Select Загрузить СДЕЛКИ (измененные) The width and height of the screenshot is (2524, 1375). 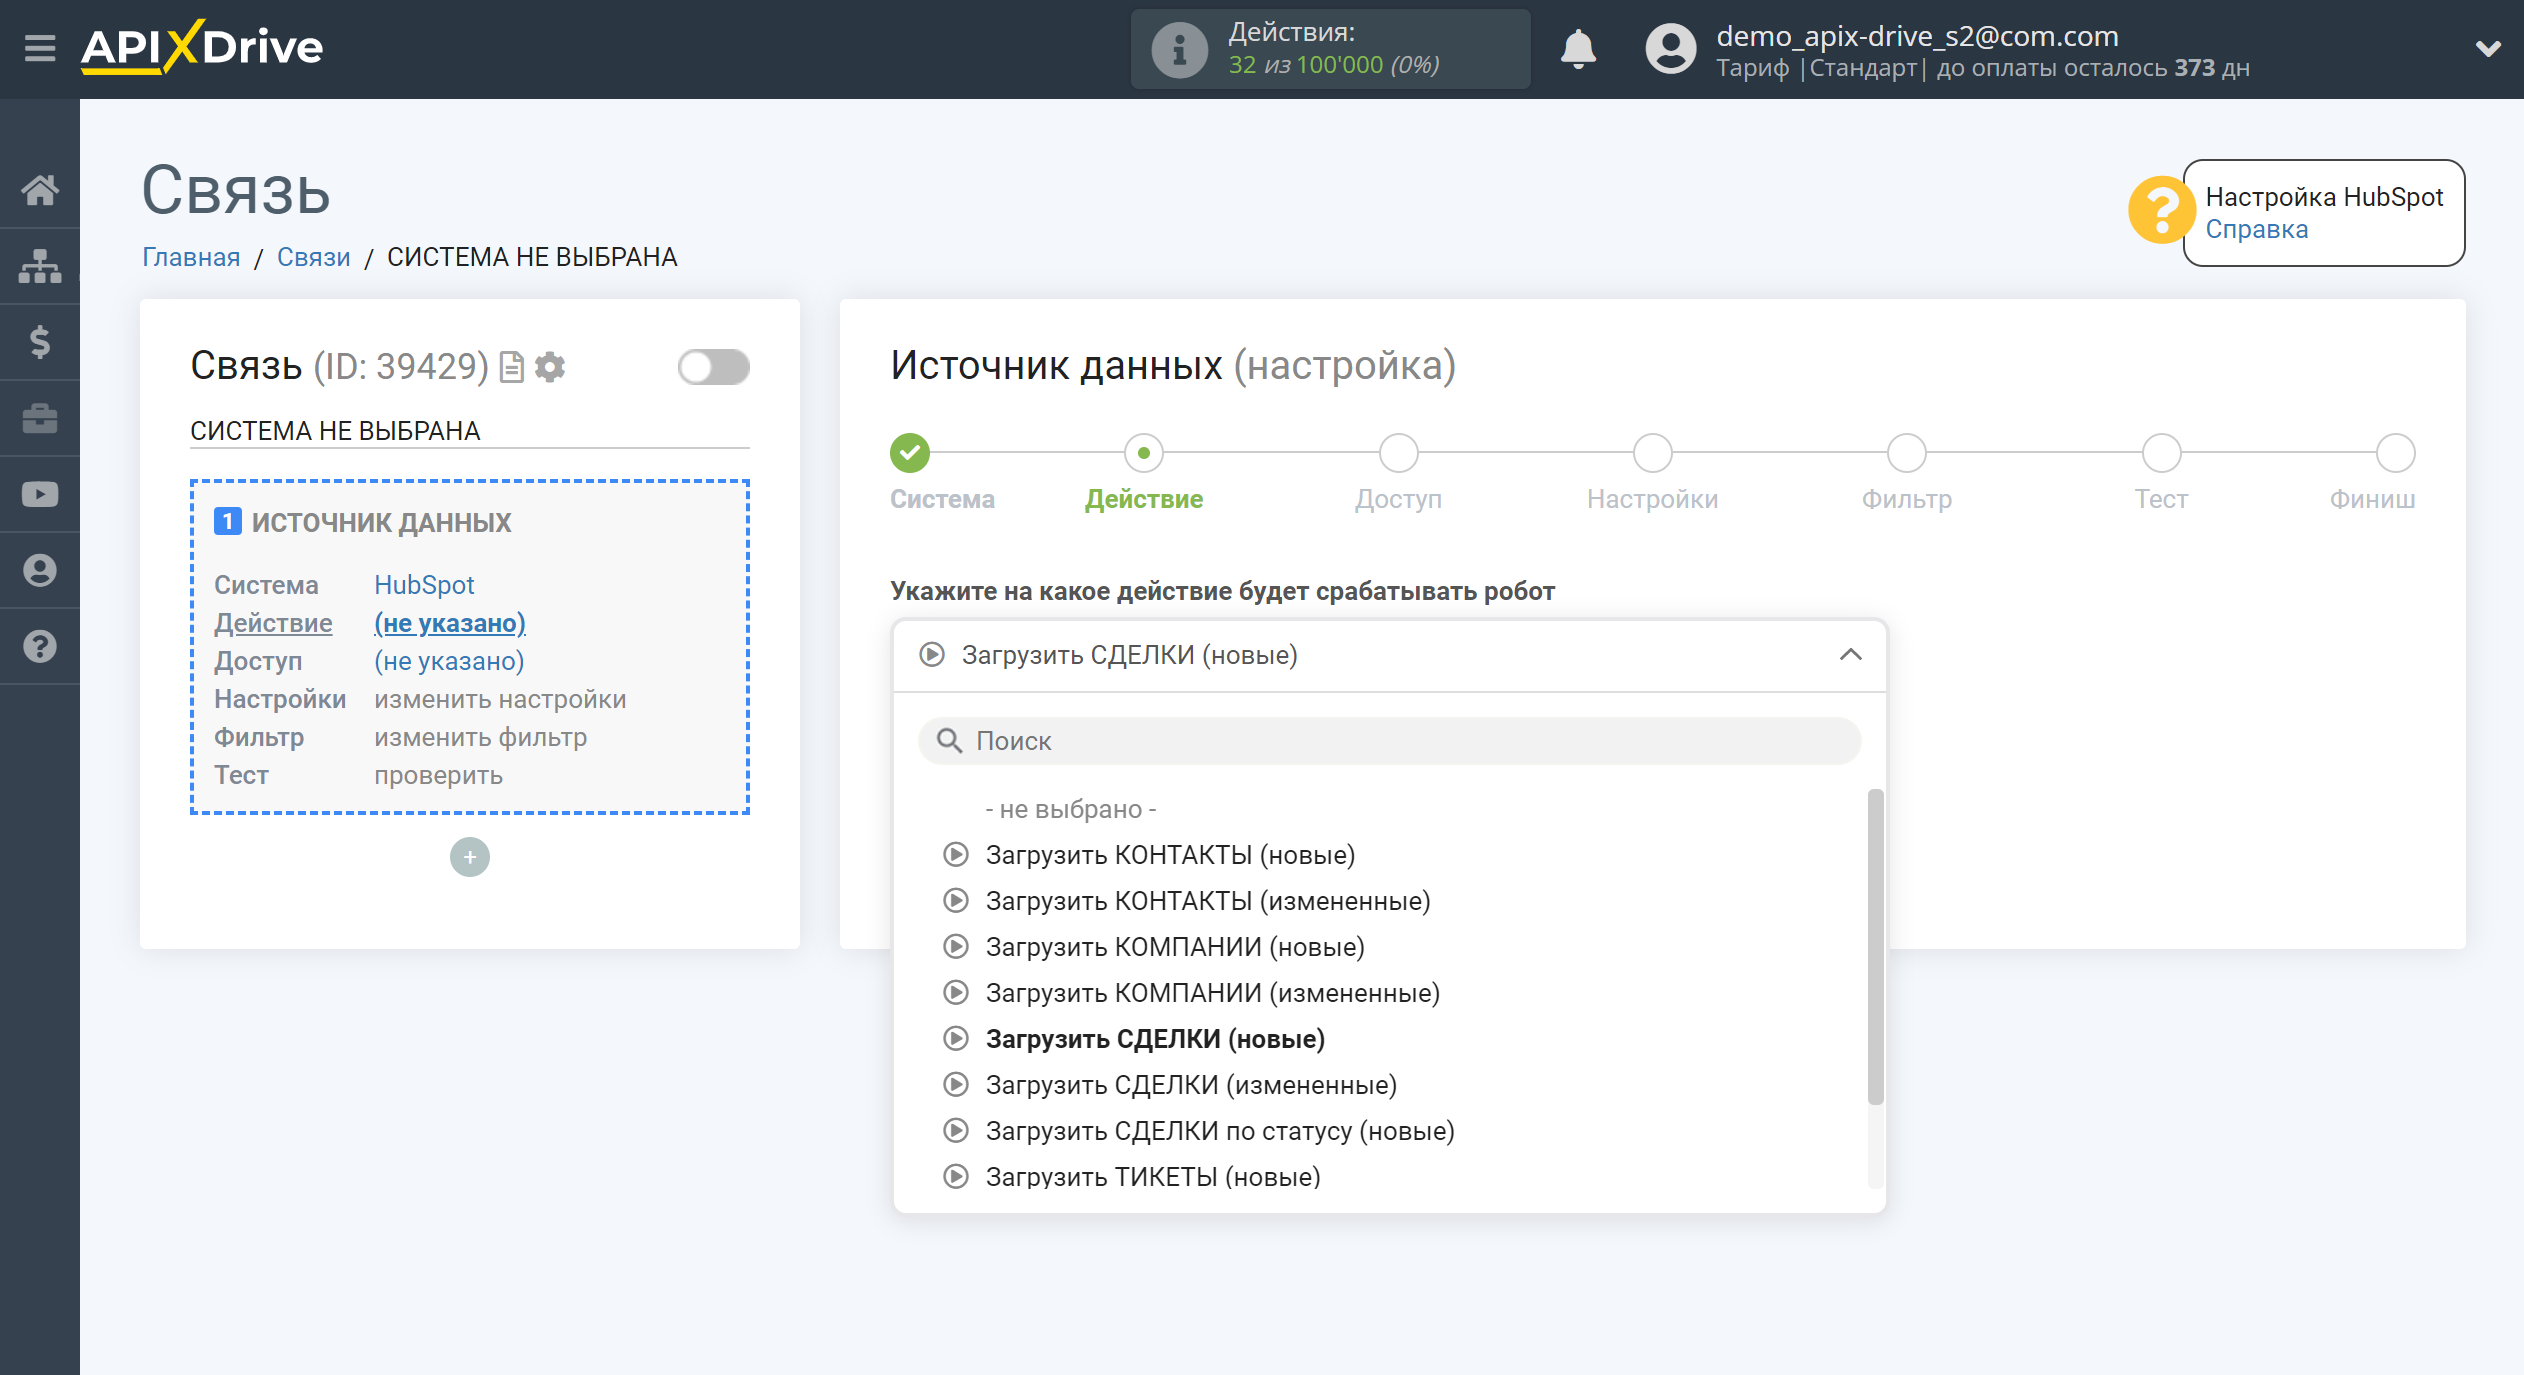point(1191,1085)
